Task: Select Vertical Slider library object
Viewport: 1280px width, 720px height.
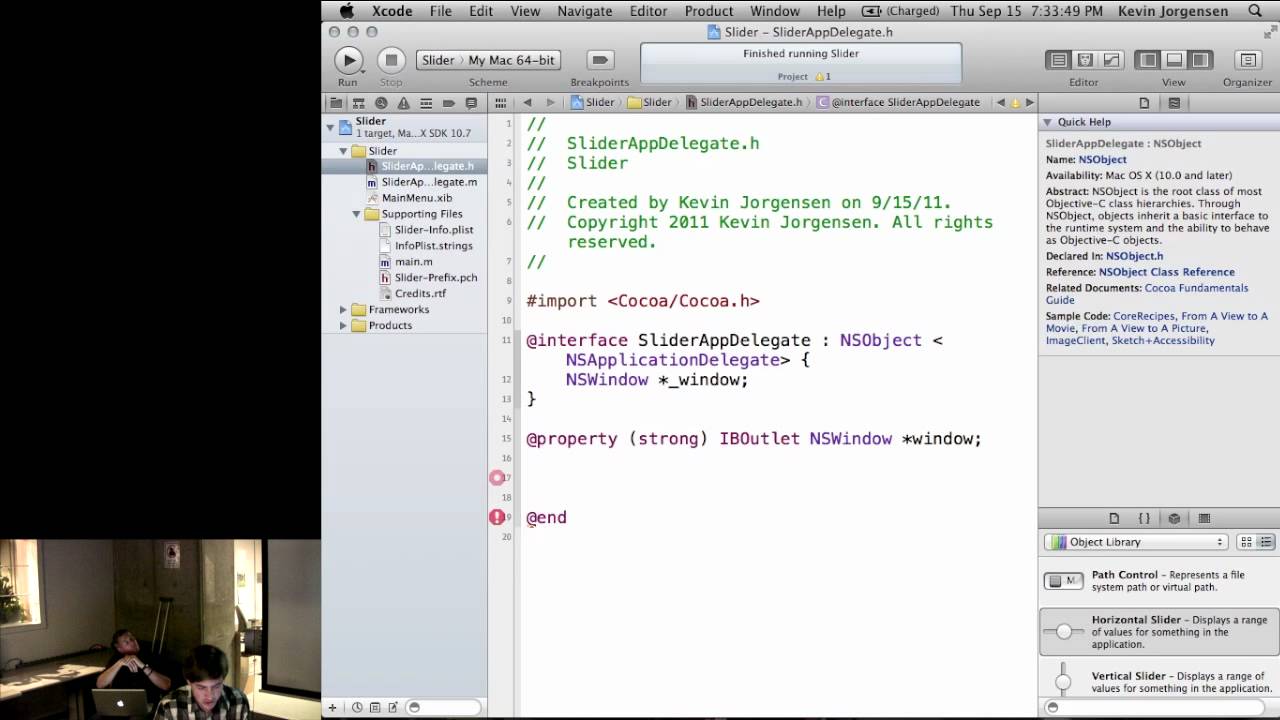Action: tap(1159, 682)
